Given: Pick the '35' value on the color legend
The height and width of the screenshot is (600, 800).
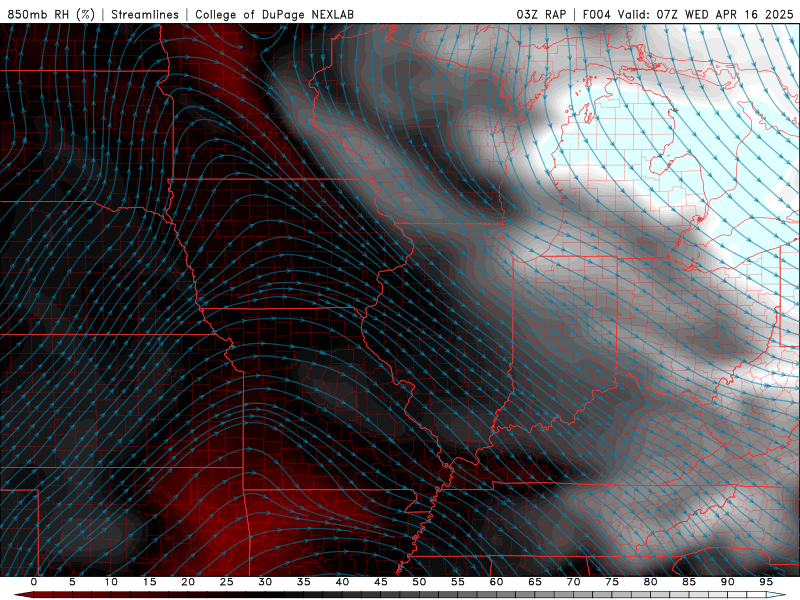Looking at the screenshot, I should point(304,582).
